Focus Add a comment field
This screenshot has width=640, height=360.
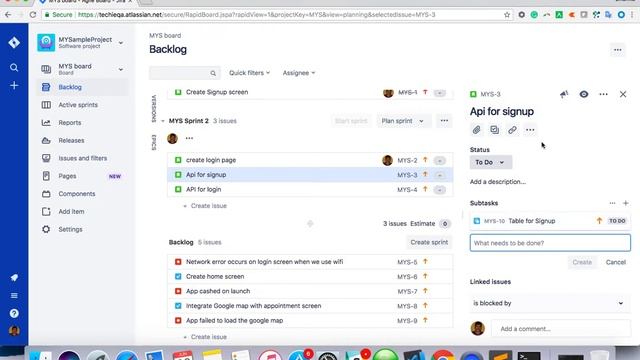pos(561,329)
